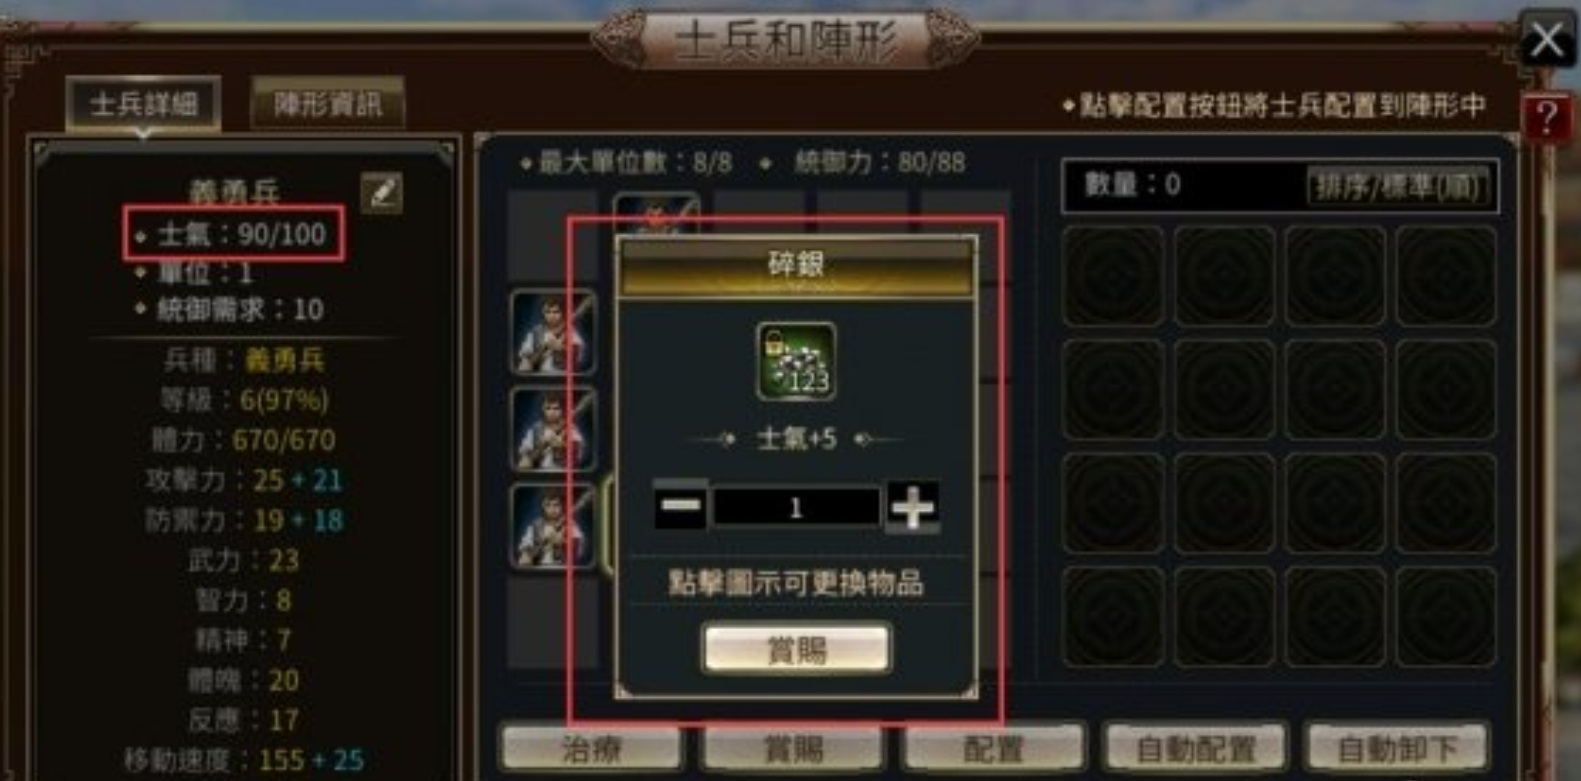This screenshot has width=1581, height=781.
Task: Switch to the 陣形資訊 tab
Action: tap(328, 104)
